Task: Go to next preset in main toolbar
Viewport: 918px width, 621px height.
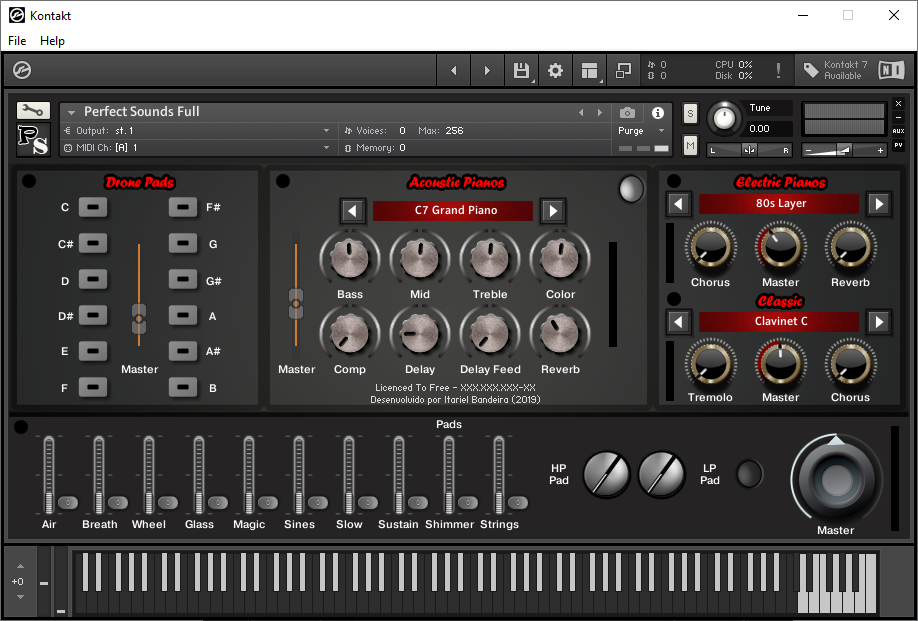Action: pos(487,70)
